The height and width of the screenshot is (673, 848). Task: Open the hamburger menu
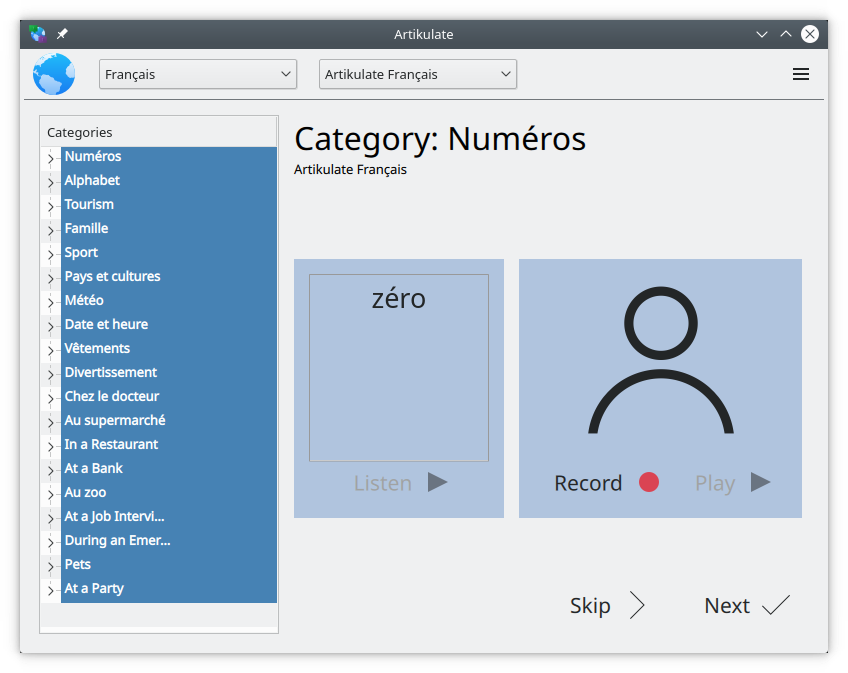(800, 74)
